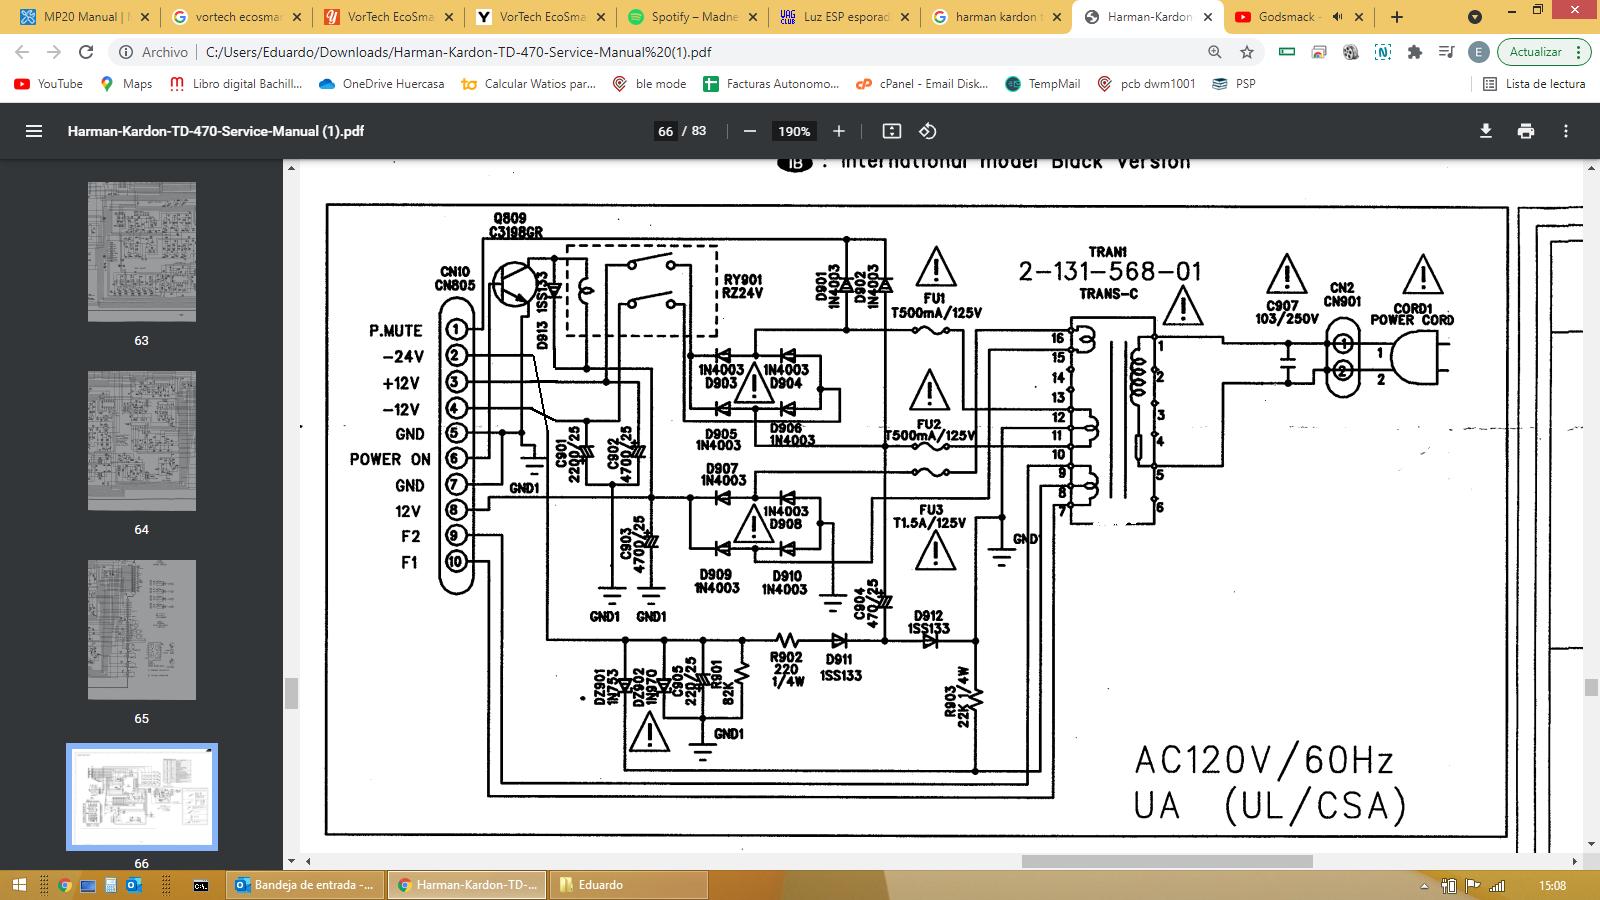1600x900 pixels.
Task: Expand the tab search dropdown arrow
Action: [1475, 17]
